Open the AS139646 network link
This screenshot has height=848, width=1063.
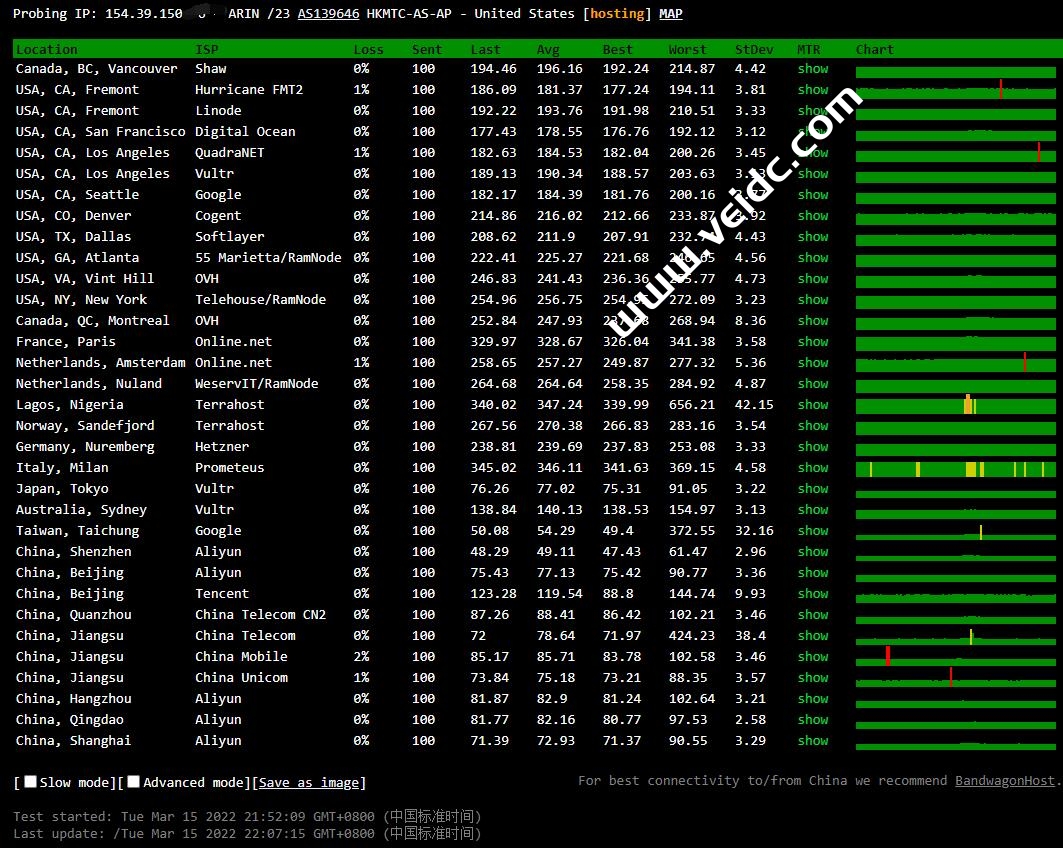click(x=328, y=14)
